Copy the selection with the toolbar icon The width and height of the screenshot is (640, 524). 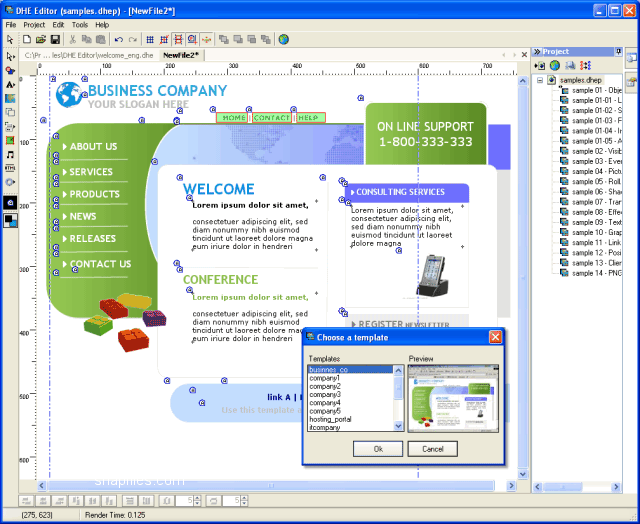tap(87, 39)
